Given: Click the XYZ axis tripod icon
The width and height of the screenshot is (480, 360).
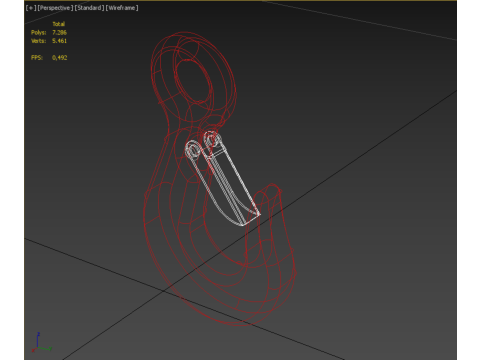Looking at the screenshot, I should [41, 342].
